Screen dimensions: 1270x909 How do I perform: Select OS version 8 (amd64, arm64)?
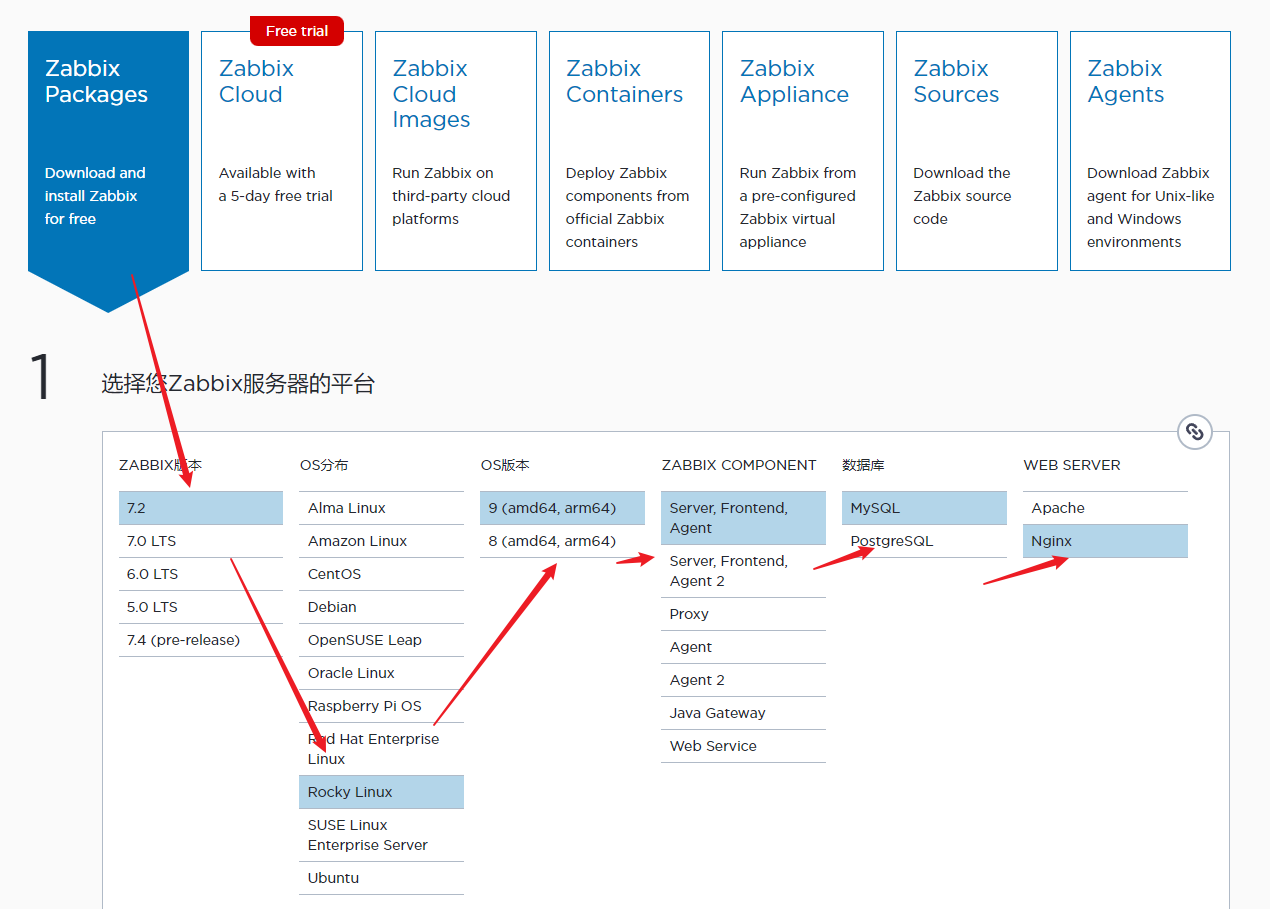coord(562,541)
